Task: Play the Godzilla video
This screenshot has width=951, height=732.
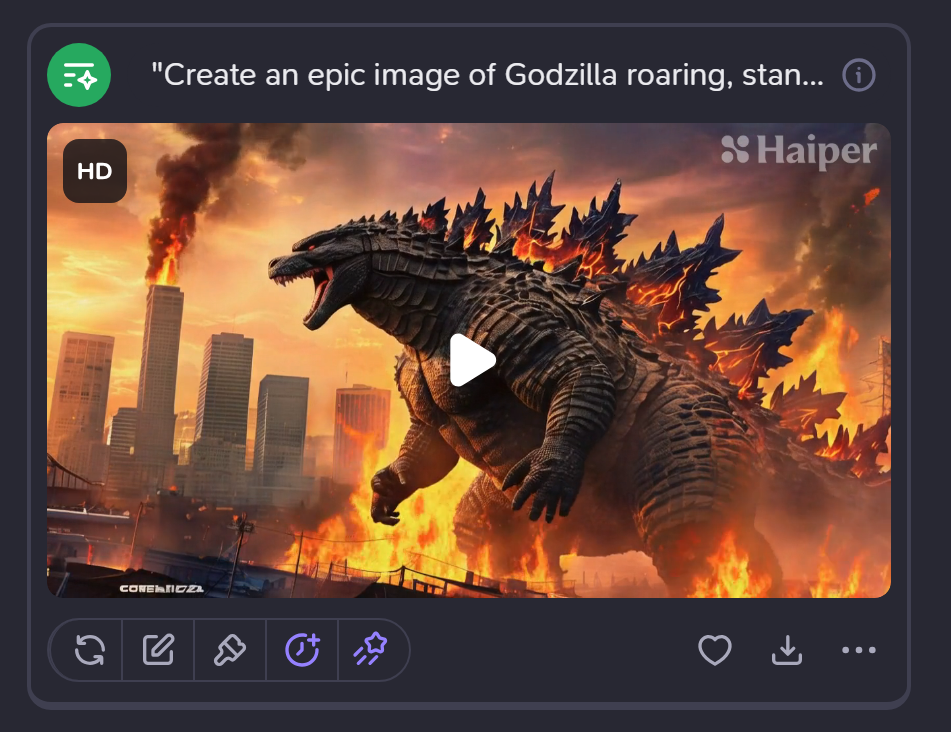Action: coord(473,360)
